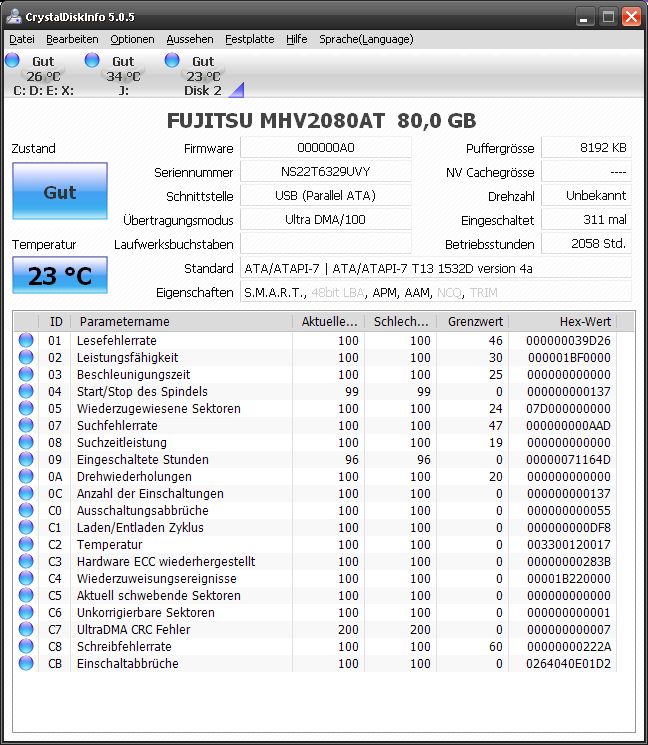Select the Disk 2 status orb
Image resolution: width=648 pixels, height=745 pixels.
pos(172,60)
